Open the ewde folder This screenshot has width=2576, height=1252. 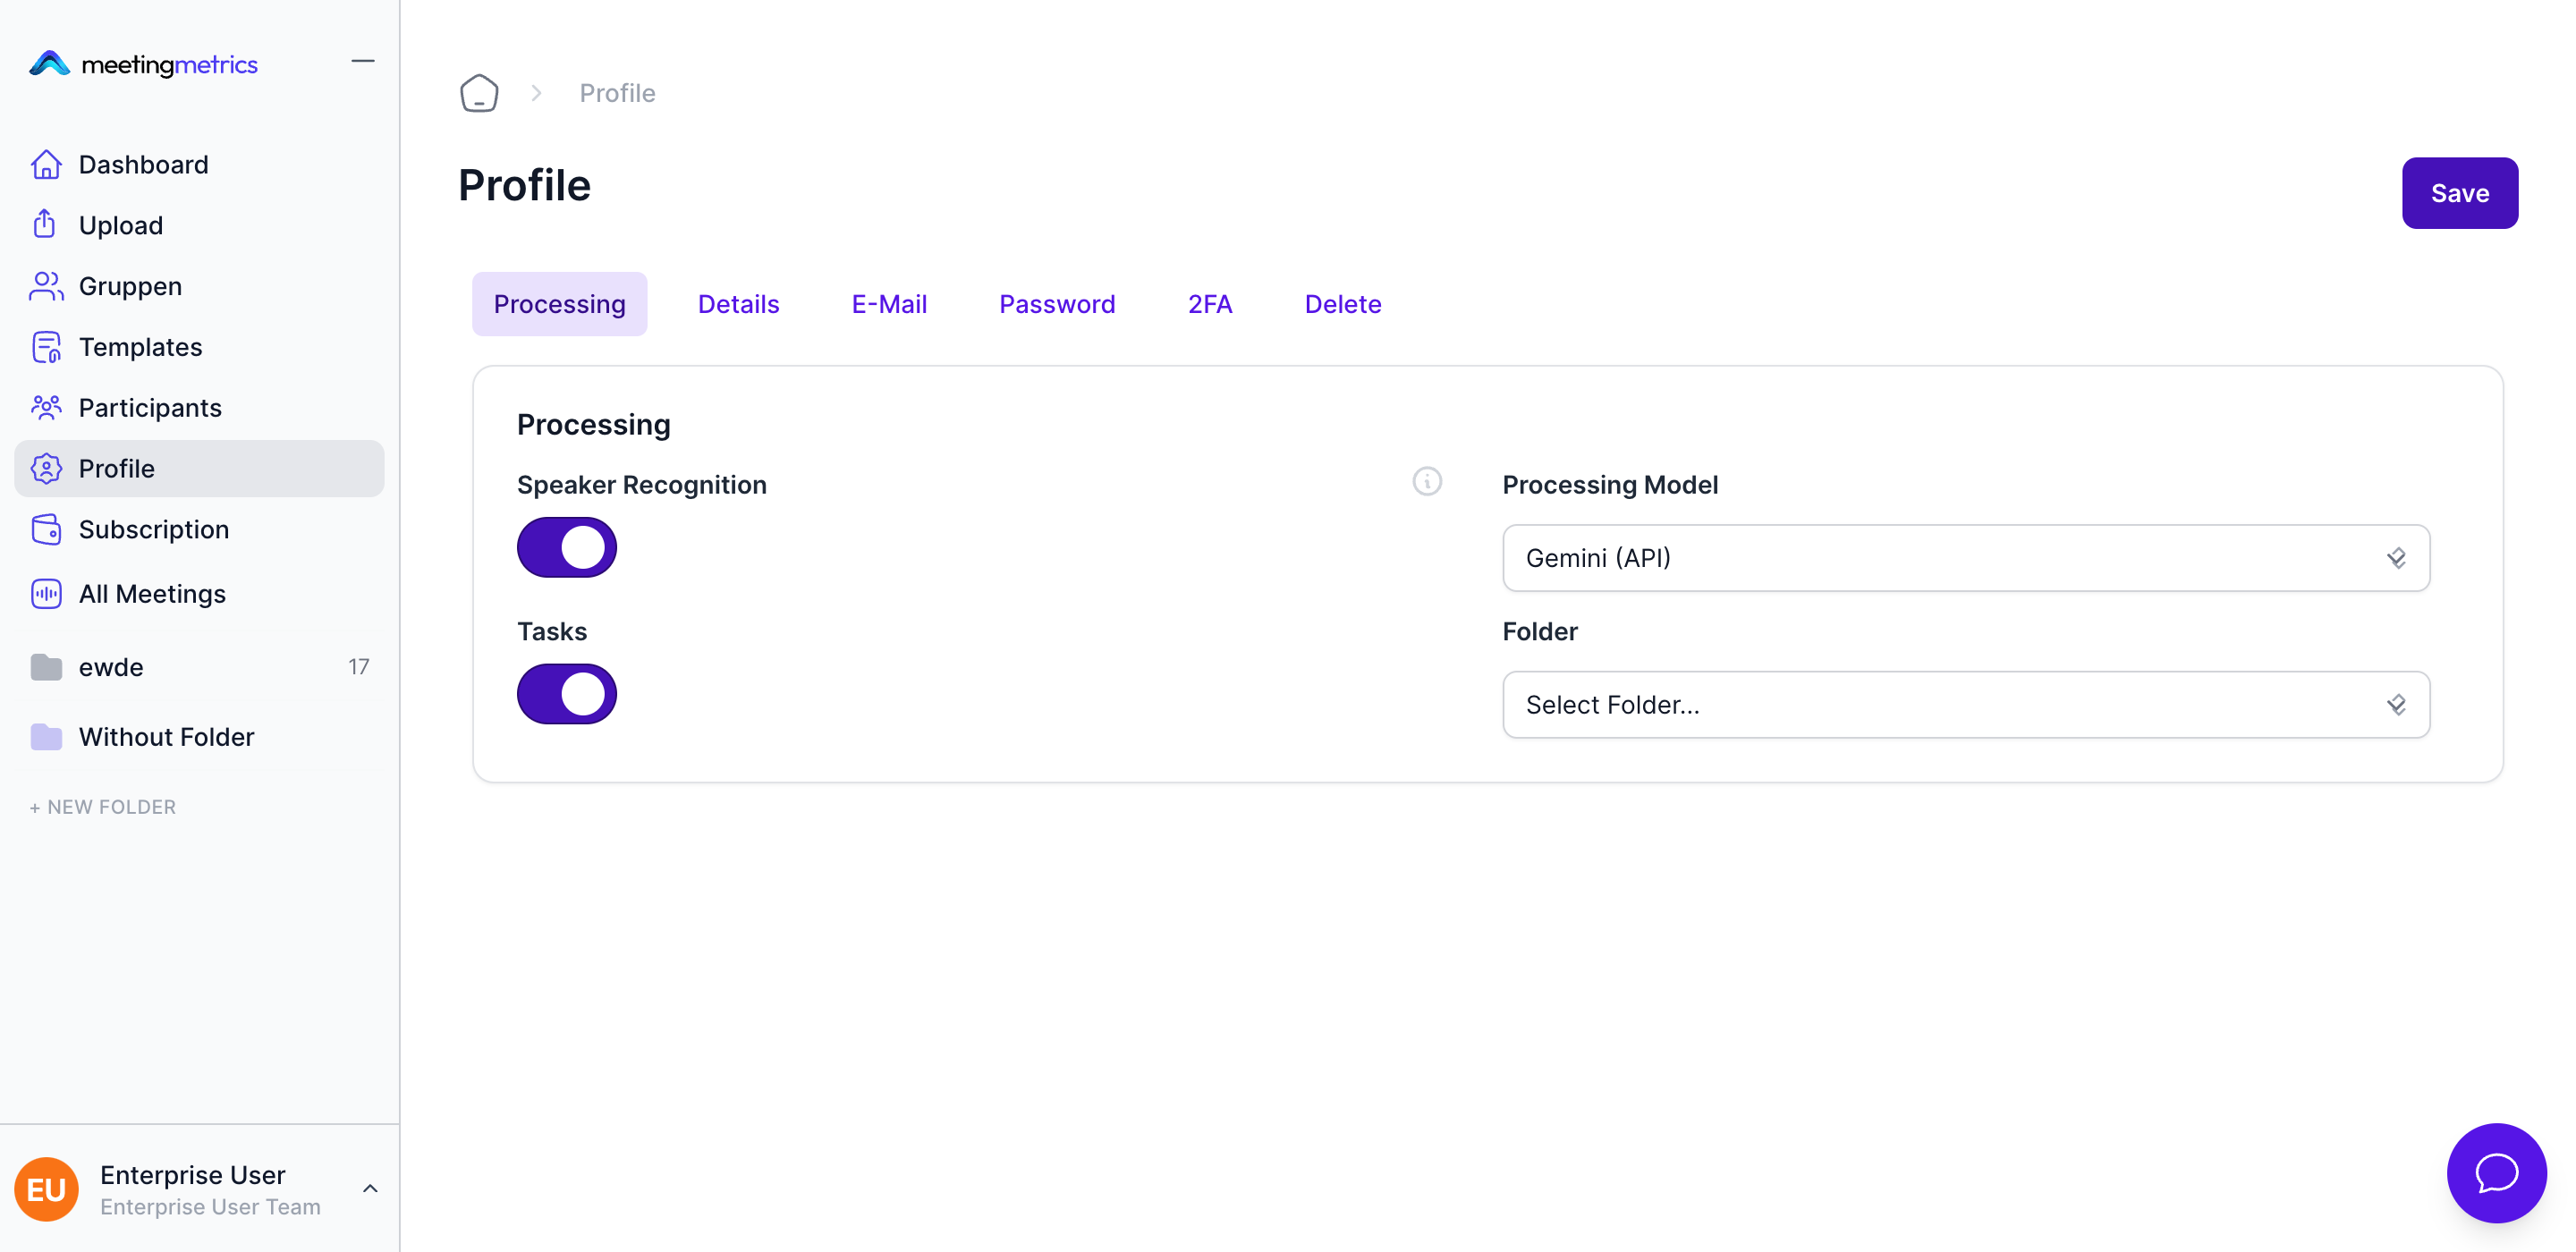(111, 667)
